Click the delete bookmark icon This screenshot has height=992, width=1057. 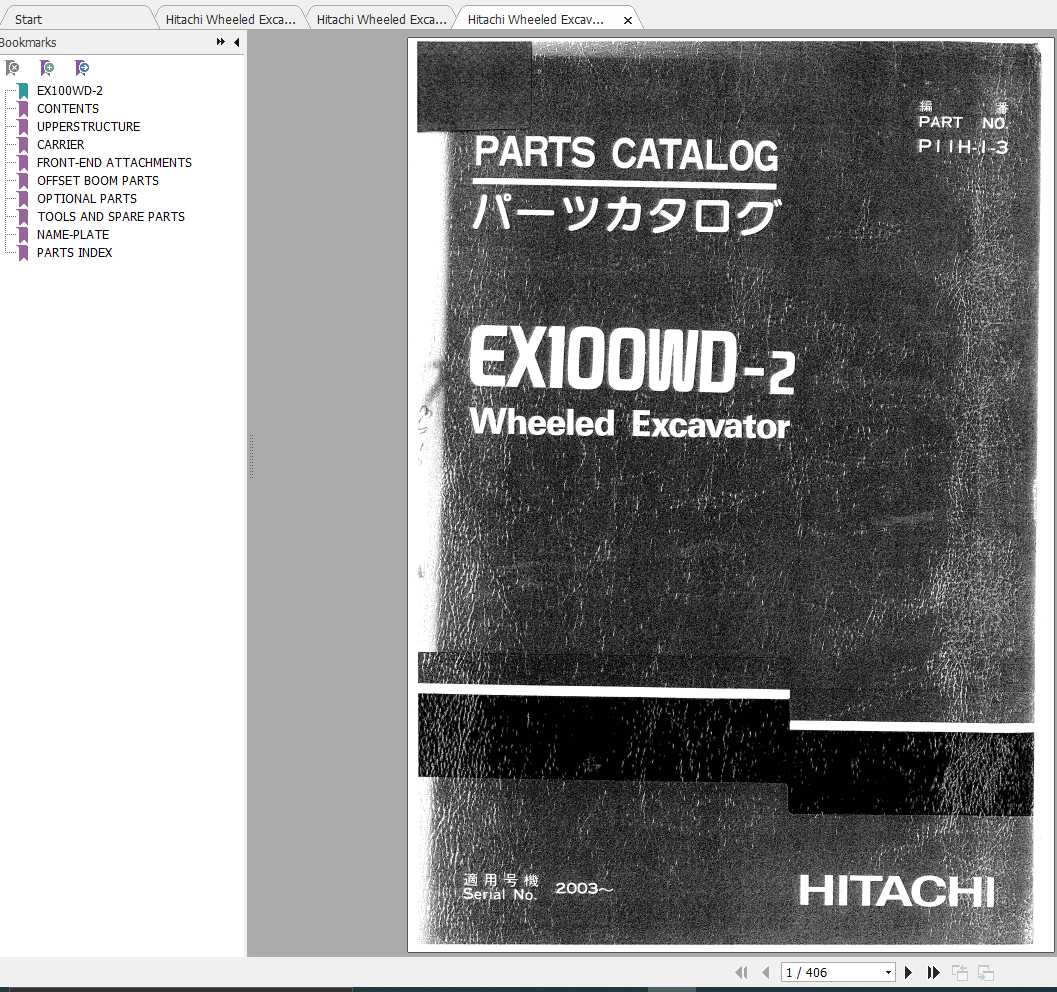pyautogui.click(x=13, y=67)
